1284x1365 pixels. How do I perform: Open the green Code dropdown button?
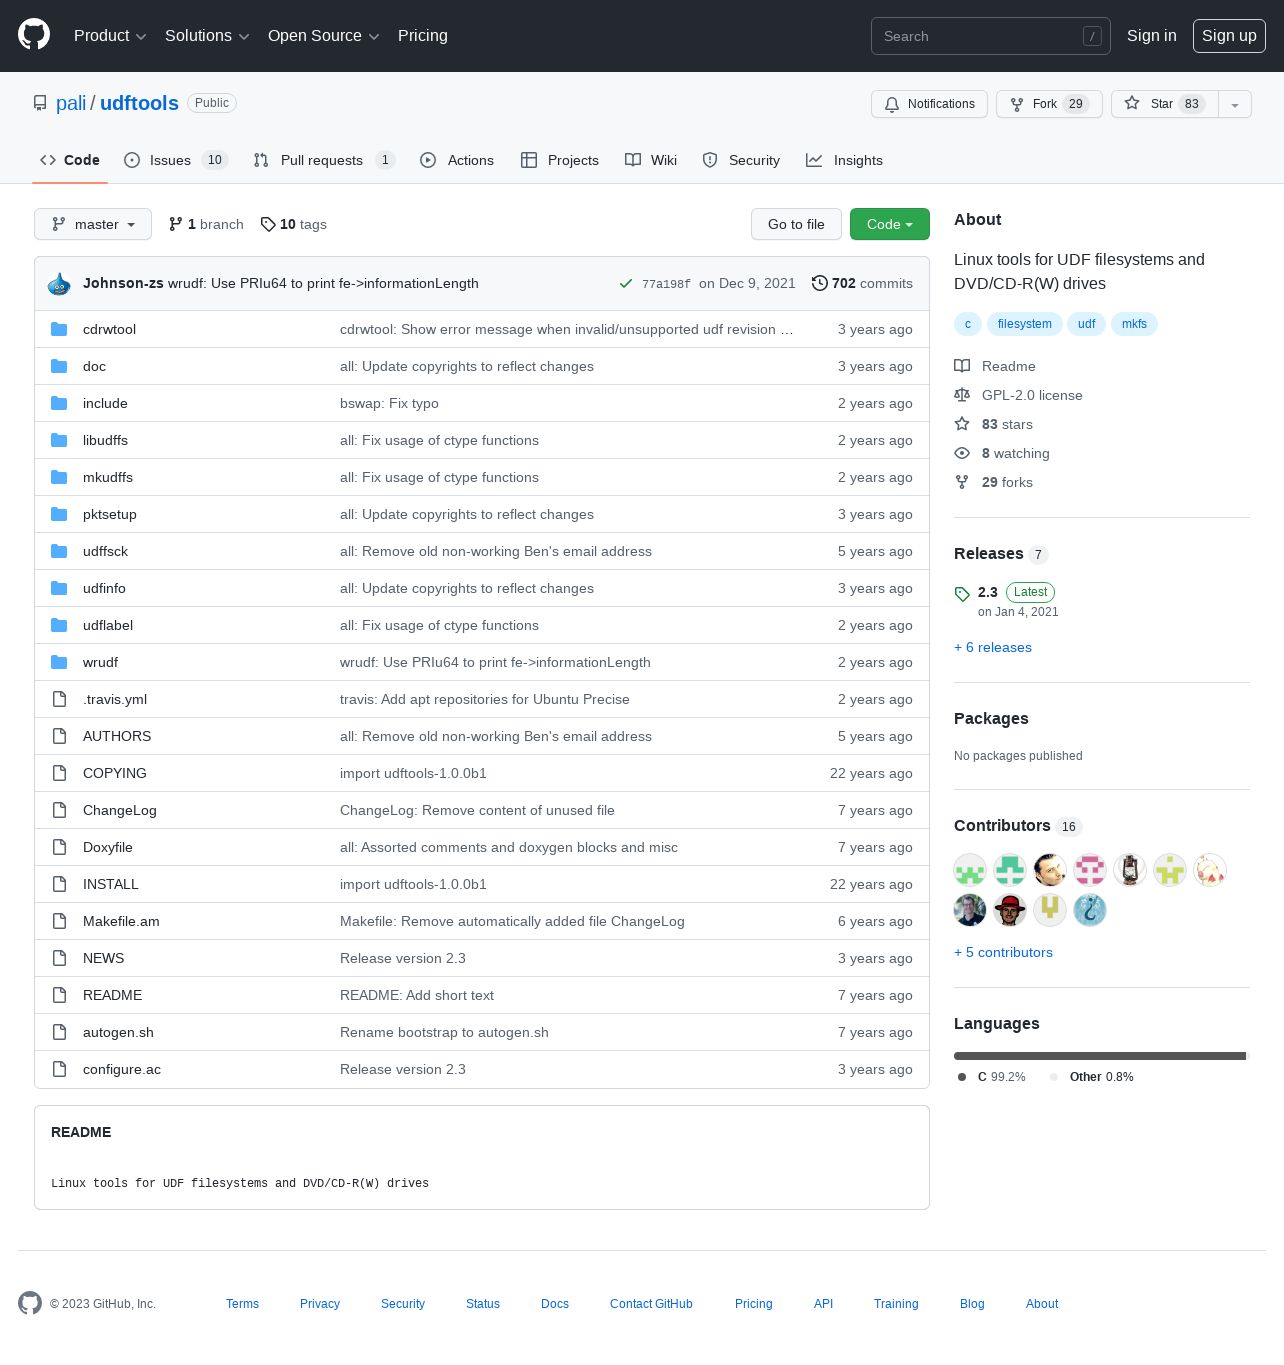click(x=890, y=224)
